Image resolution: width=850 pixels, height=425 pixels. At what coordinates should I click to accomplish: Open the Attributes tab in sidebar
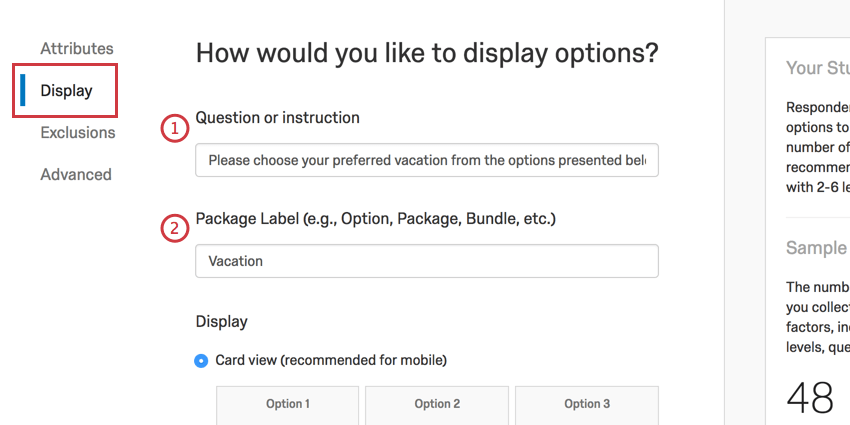[x=77, y=48]
